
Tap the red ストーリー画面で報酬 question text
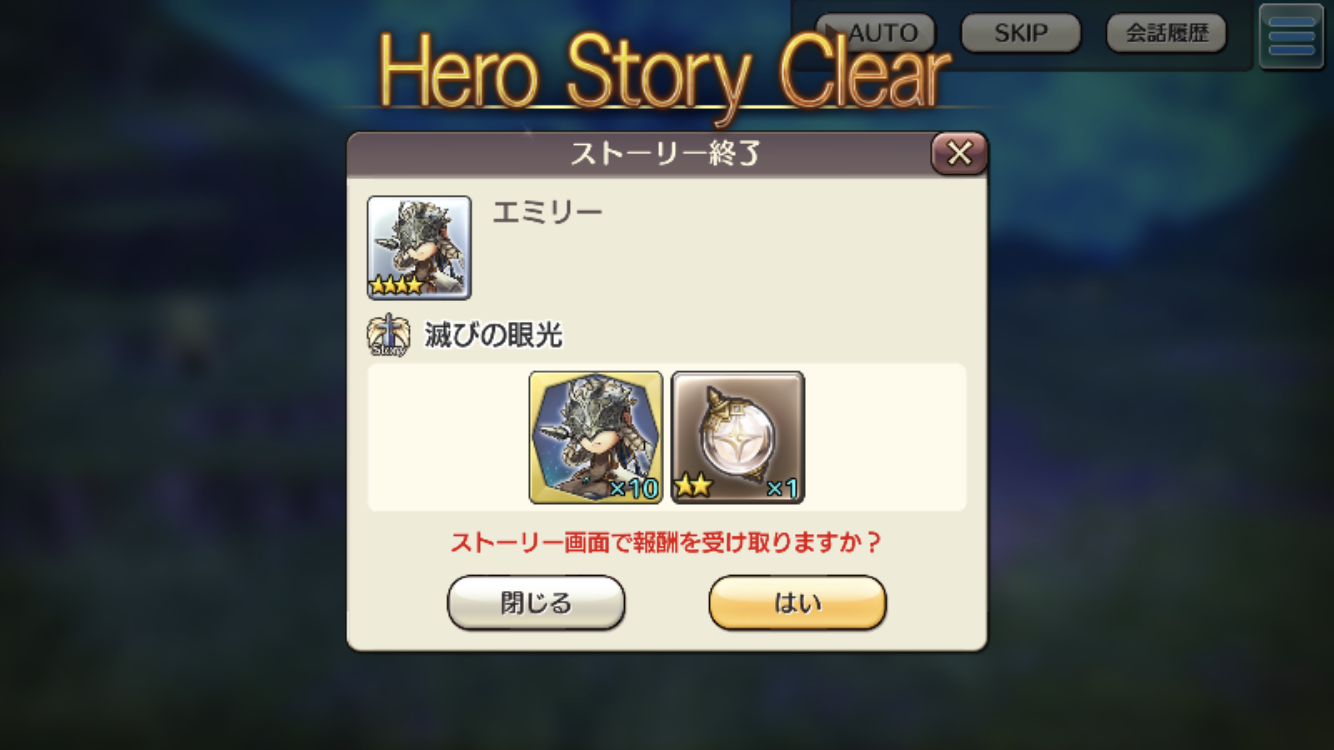(667, 543)
